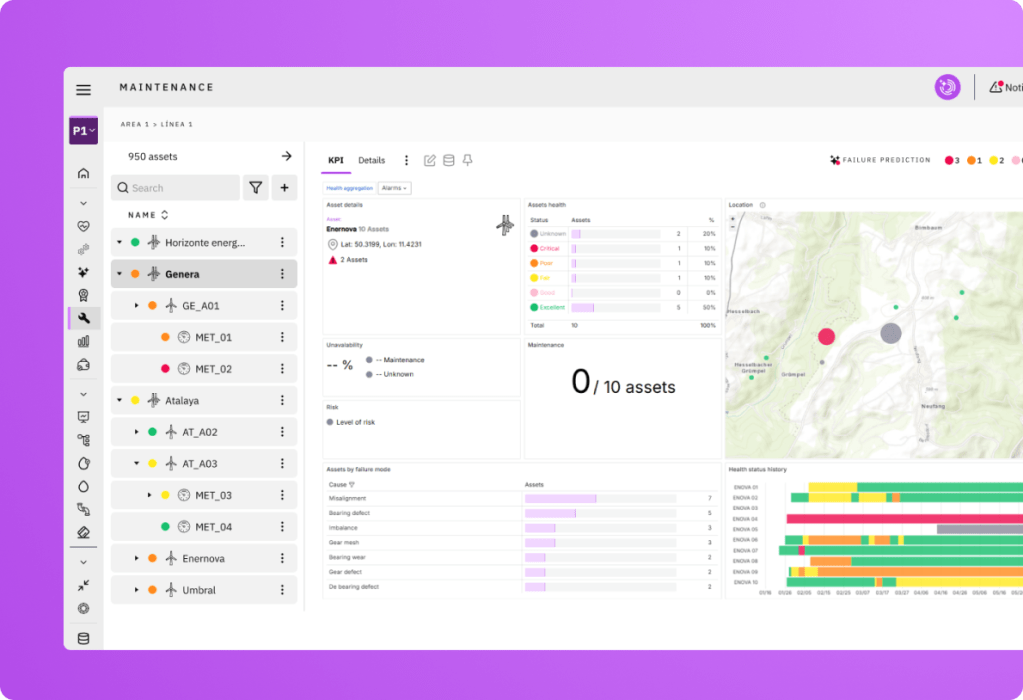The height and width of the screenshot is (700, 1023).
Task: Click the arrow icon next to 950 assets
Action: [x=286, y=156]
